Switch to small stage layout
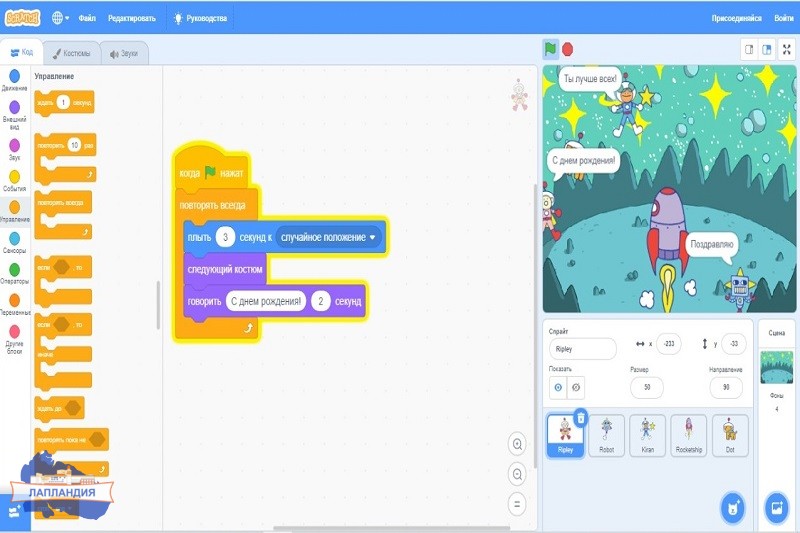Image resolution: width=800 pixels, height=533 pixels. (x=749, y=49)
